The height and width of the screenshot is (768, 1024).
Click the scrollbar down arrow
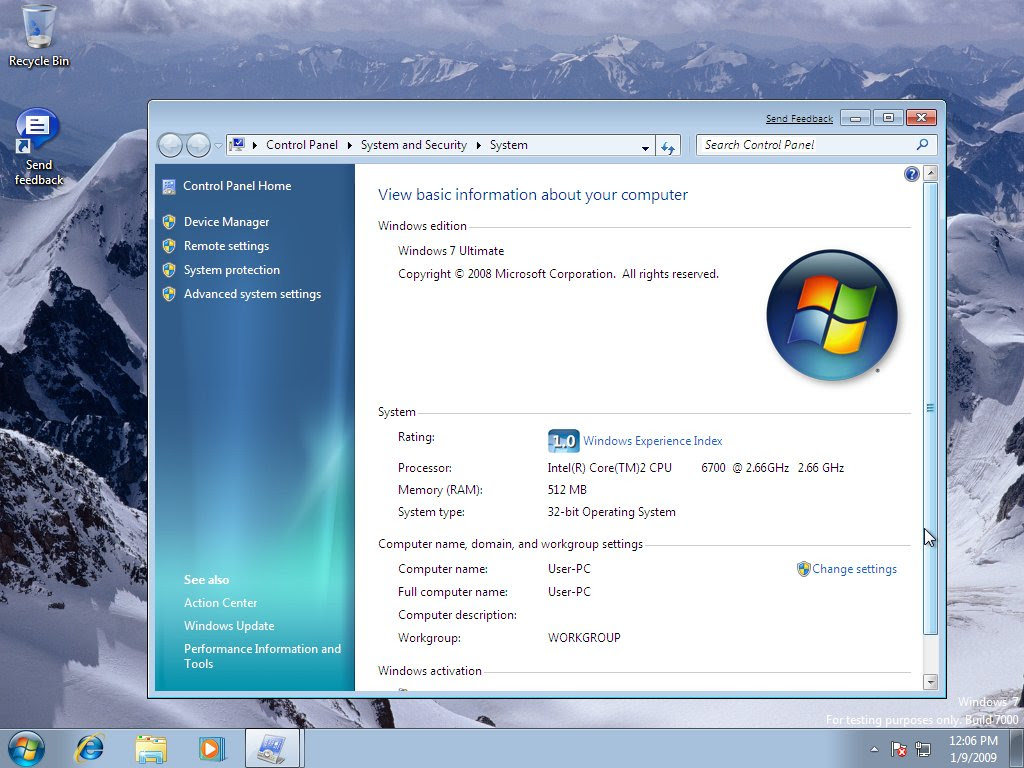[x=931, y=682]
